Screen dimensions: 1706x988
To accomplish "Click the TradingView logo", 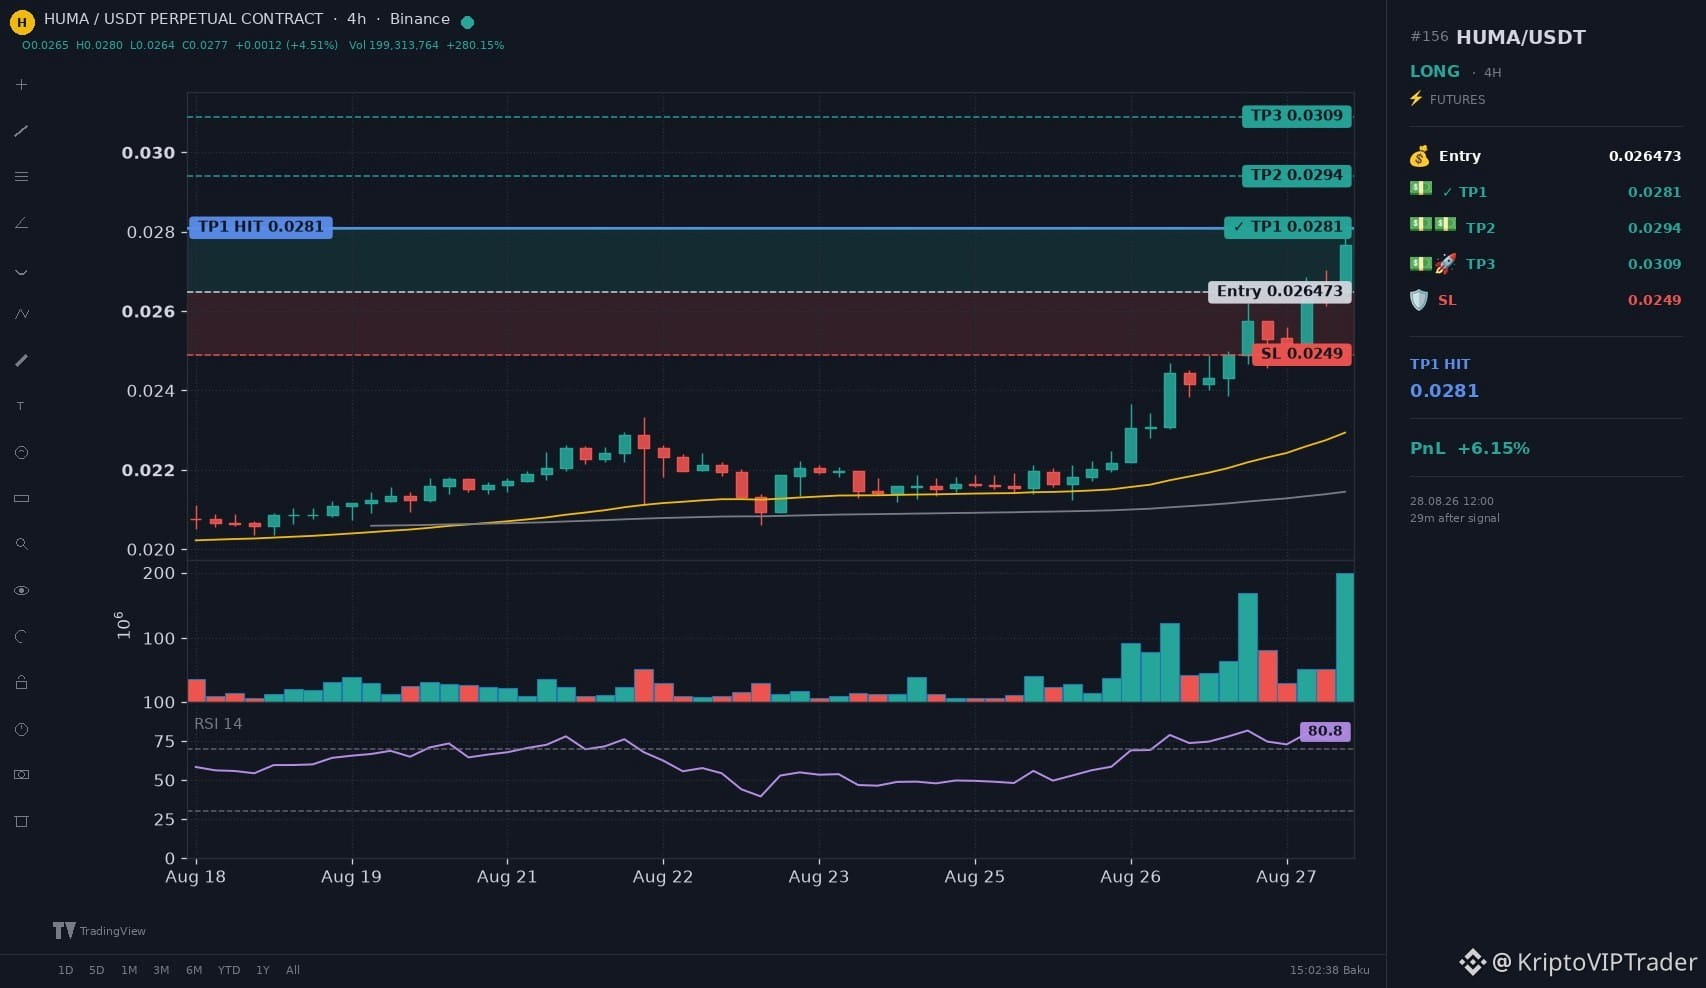I will 99,931.
